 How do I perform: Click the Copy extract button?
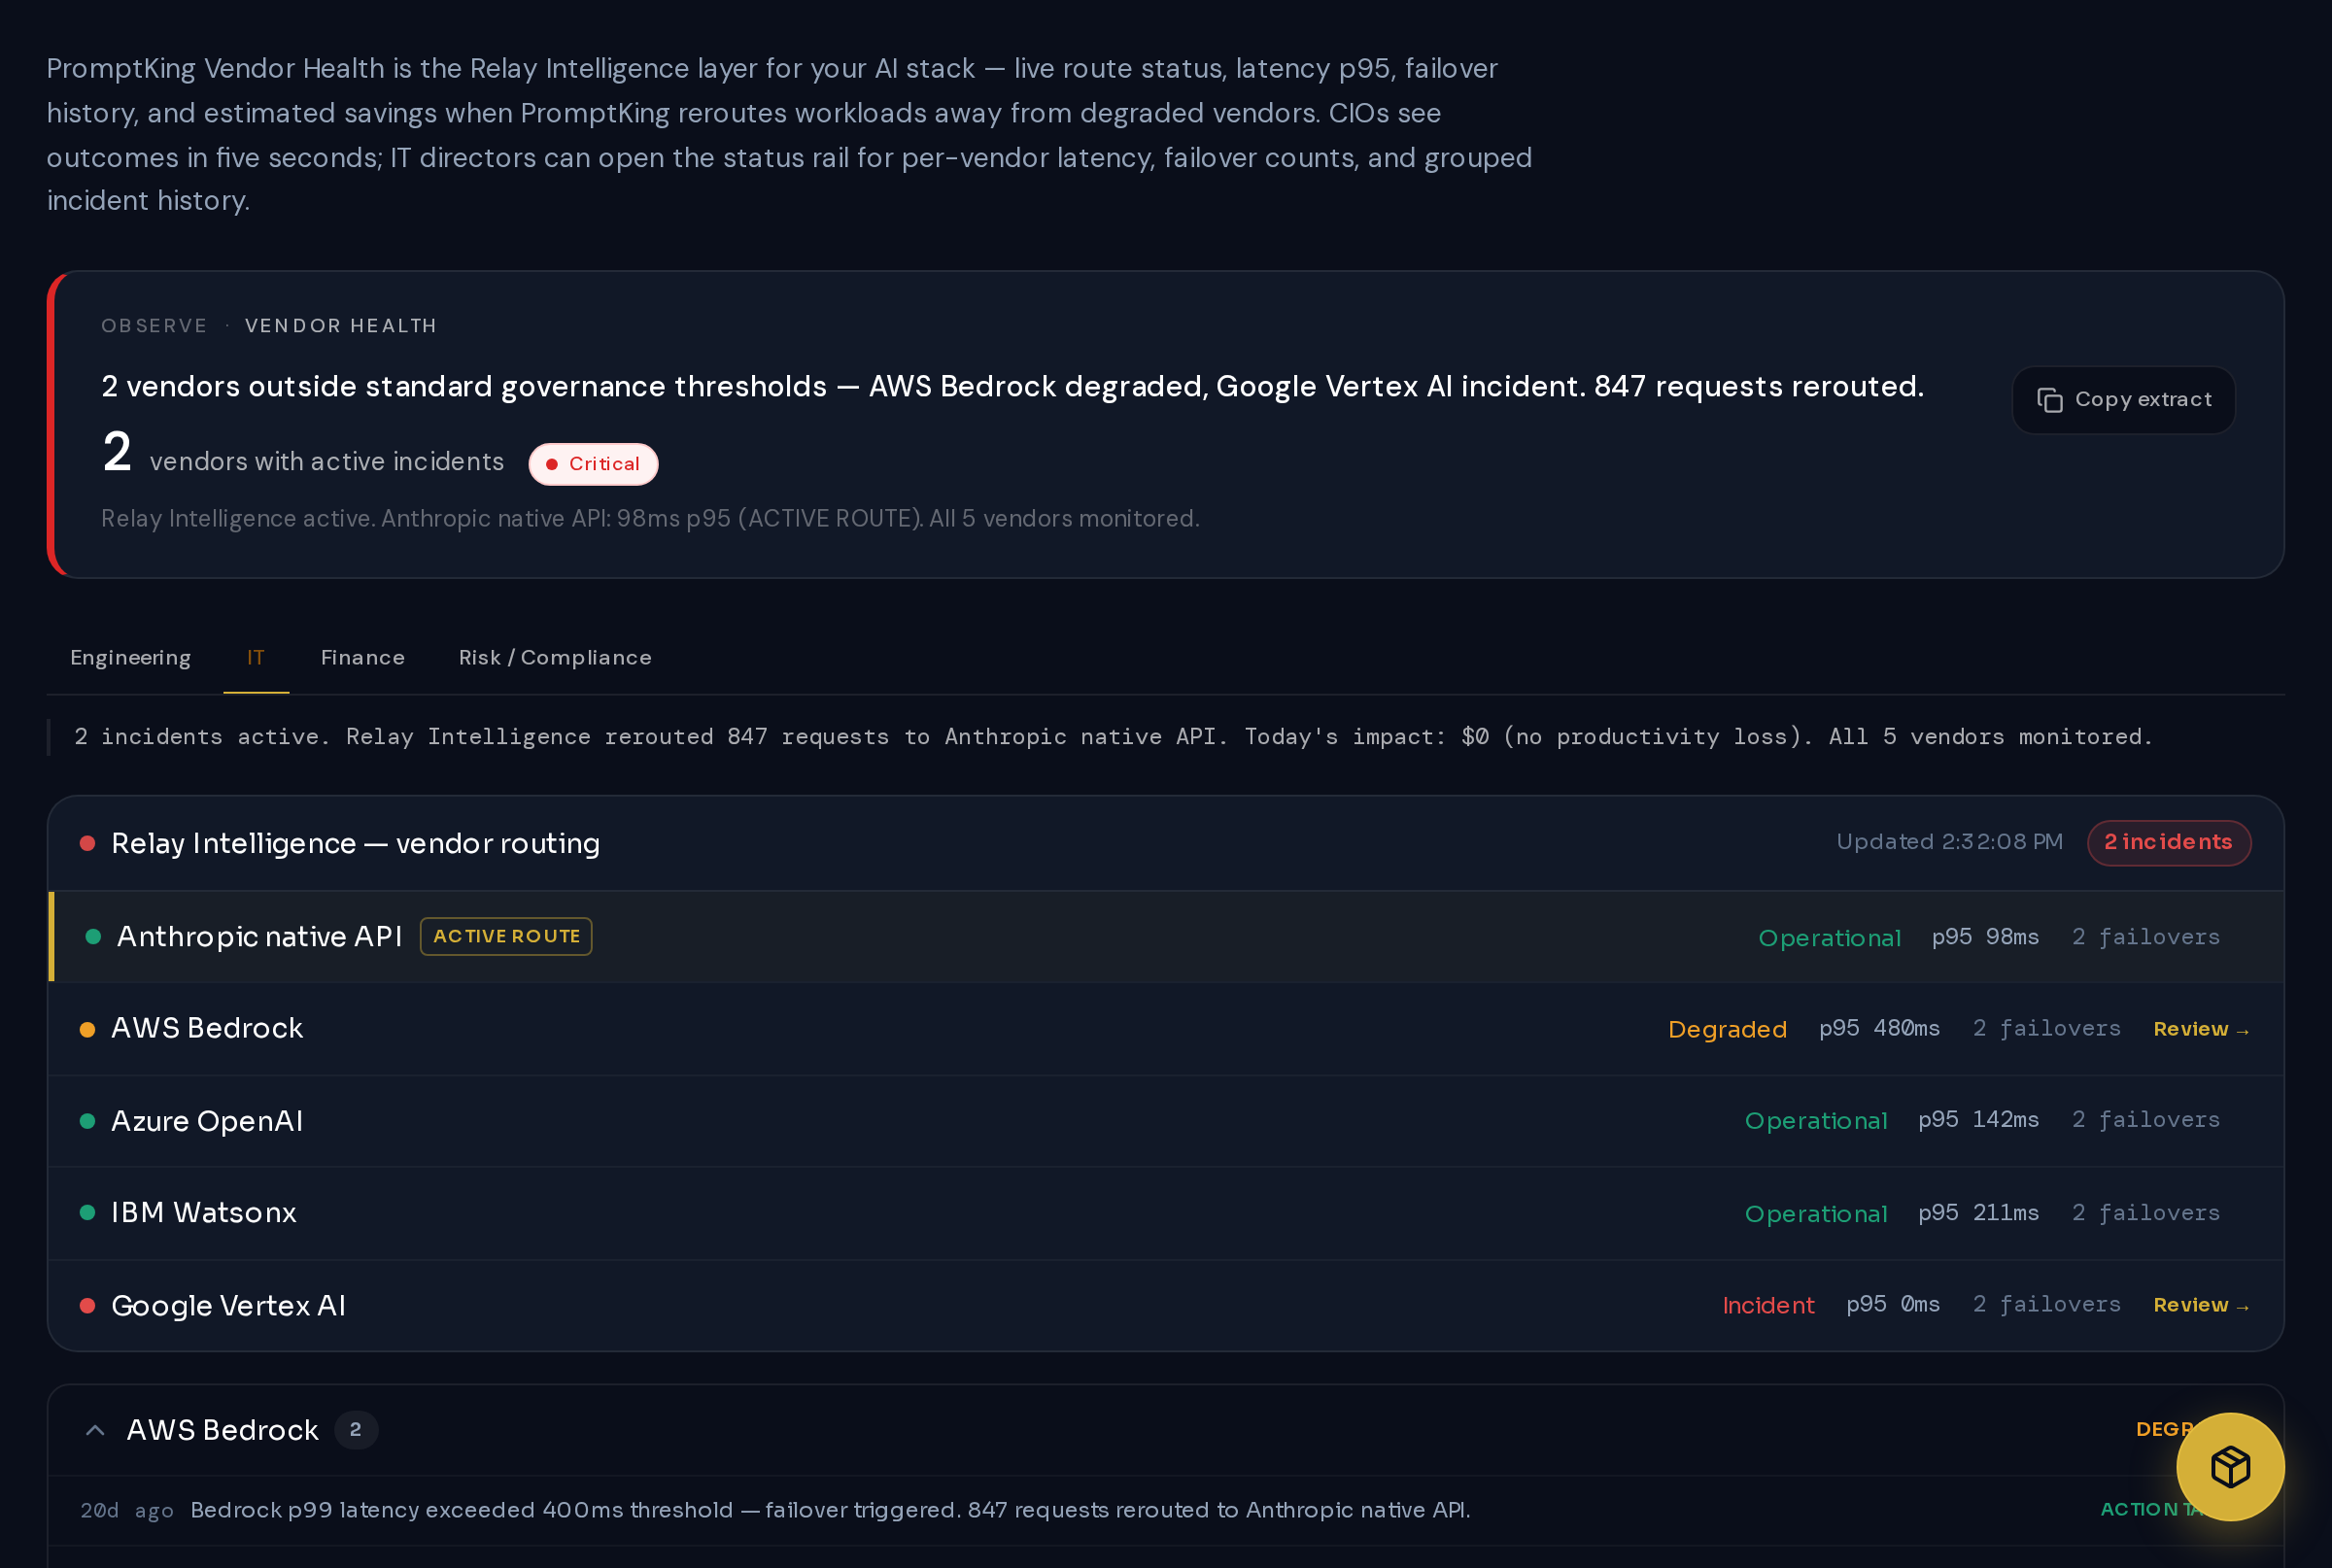(x=2123, y=400)
